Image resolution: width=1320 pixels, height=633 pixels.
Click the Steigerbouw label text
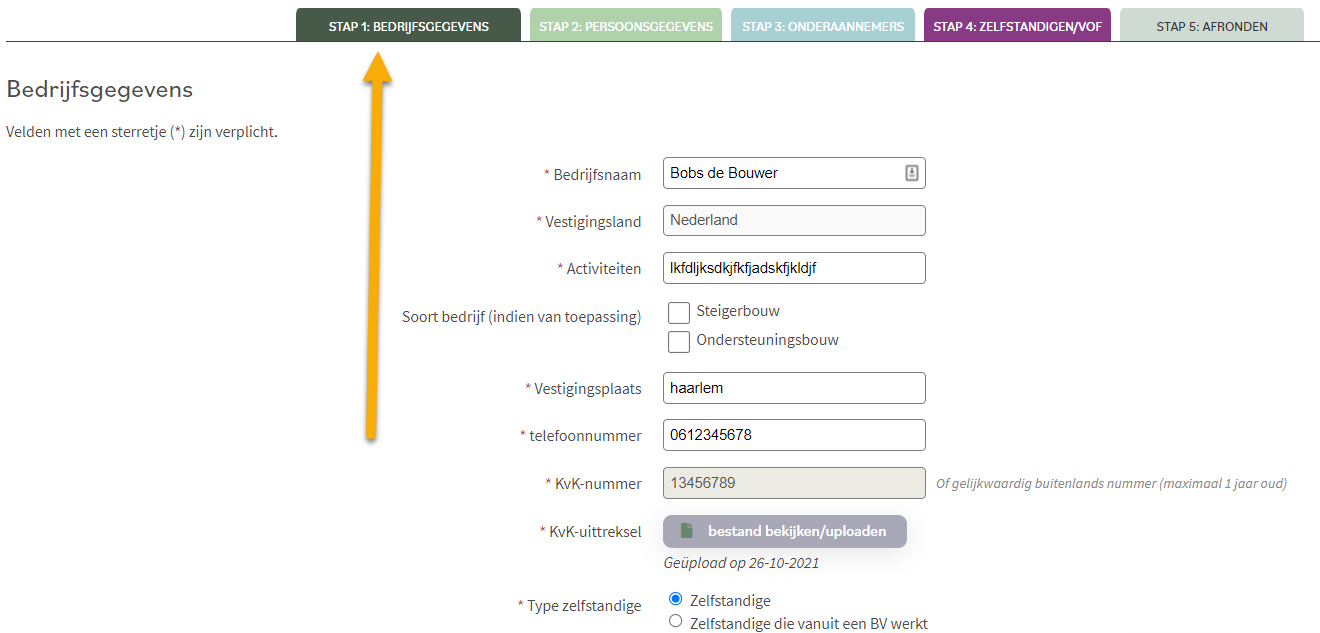[738, 311]
